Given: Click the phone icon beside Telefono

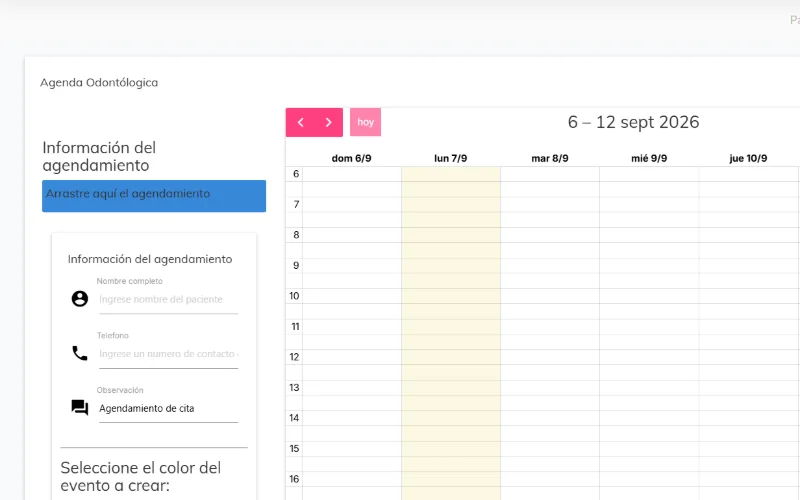Looking at the screenshot, I should click(x=80, y=353).
